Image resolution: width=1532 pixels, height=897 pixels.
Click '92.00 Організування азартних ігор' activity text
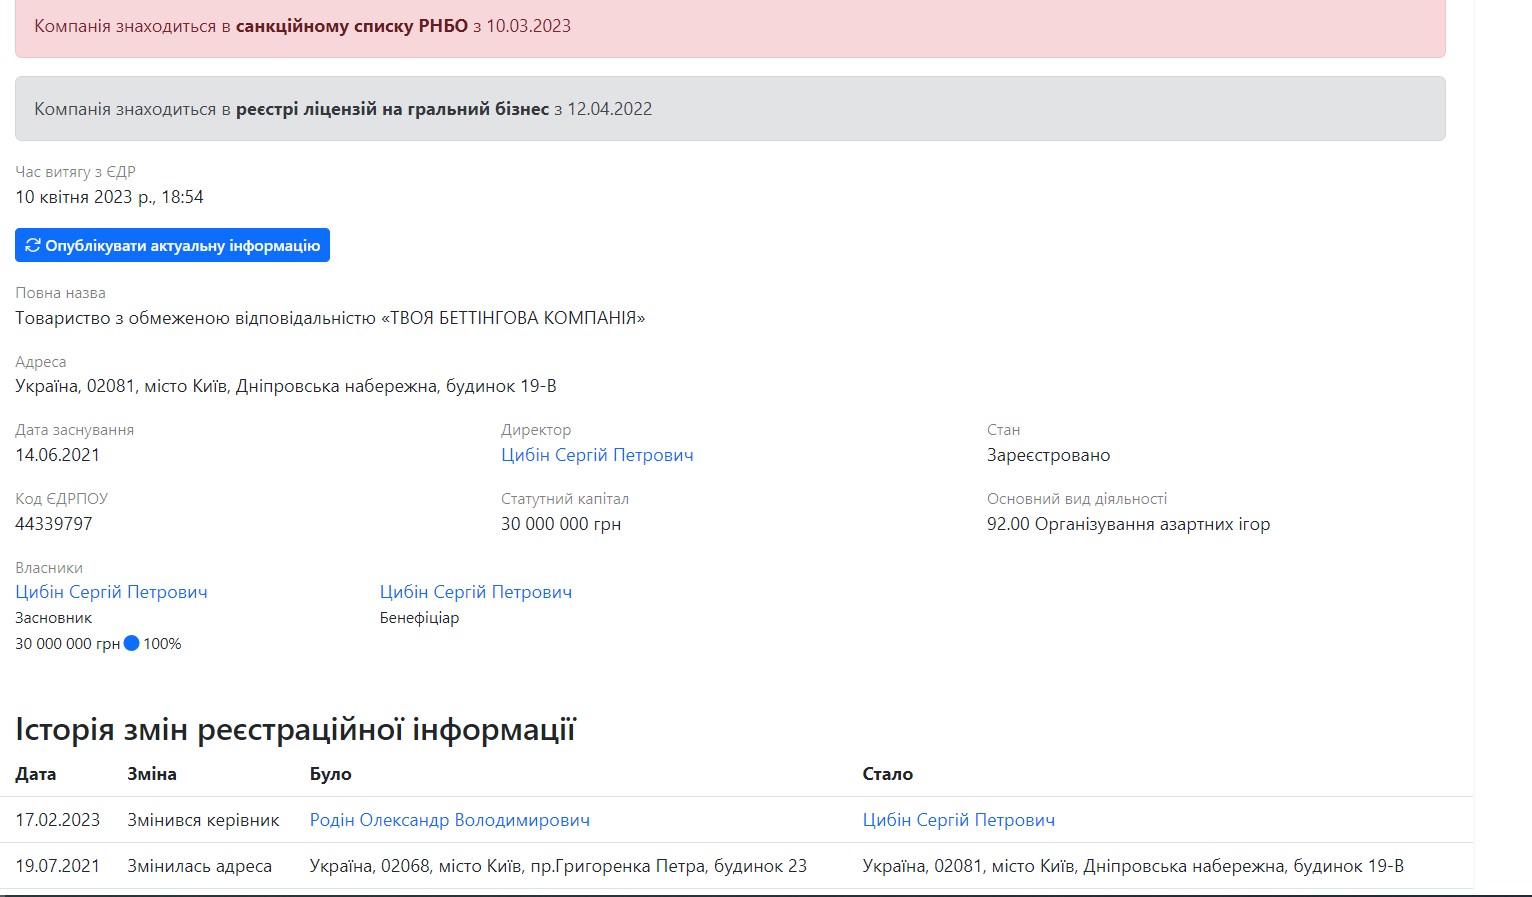coord(1128,524)
